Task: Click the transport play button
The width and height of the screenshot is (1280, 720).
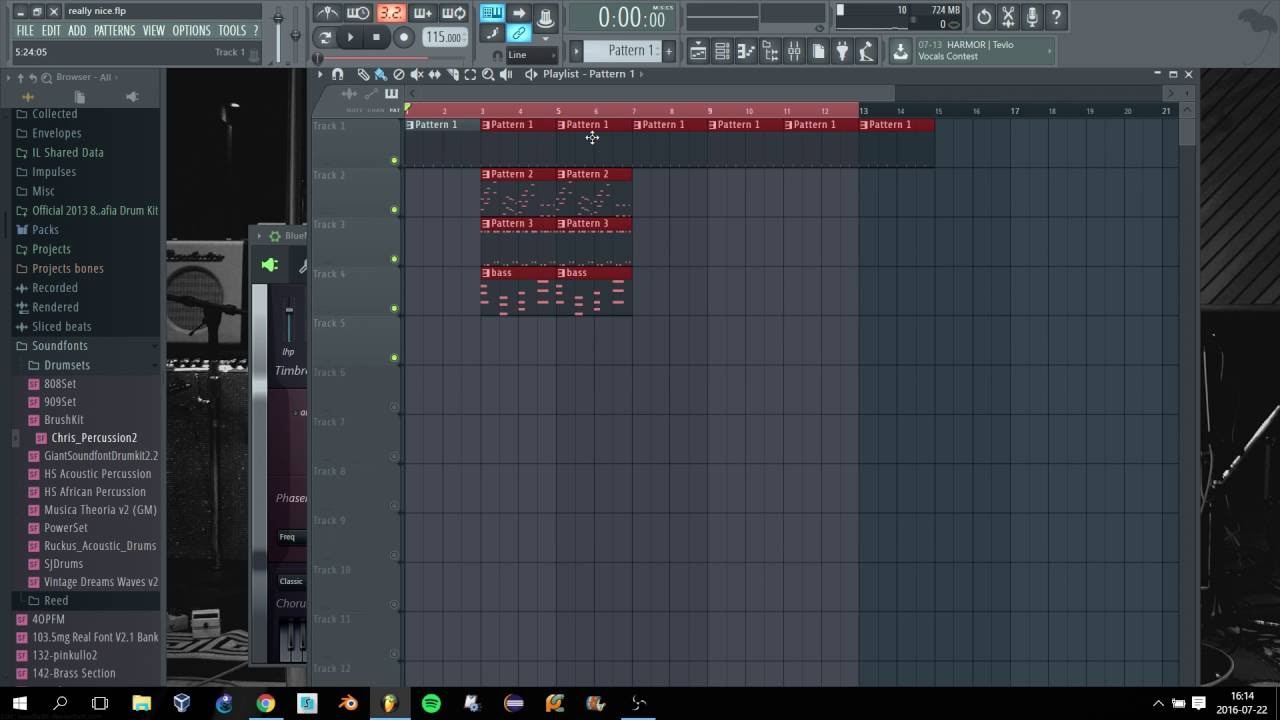Action: (350, 38)
